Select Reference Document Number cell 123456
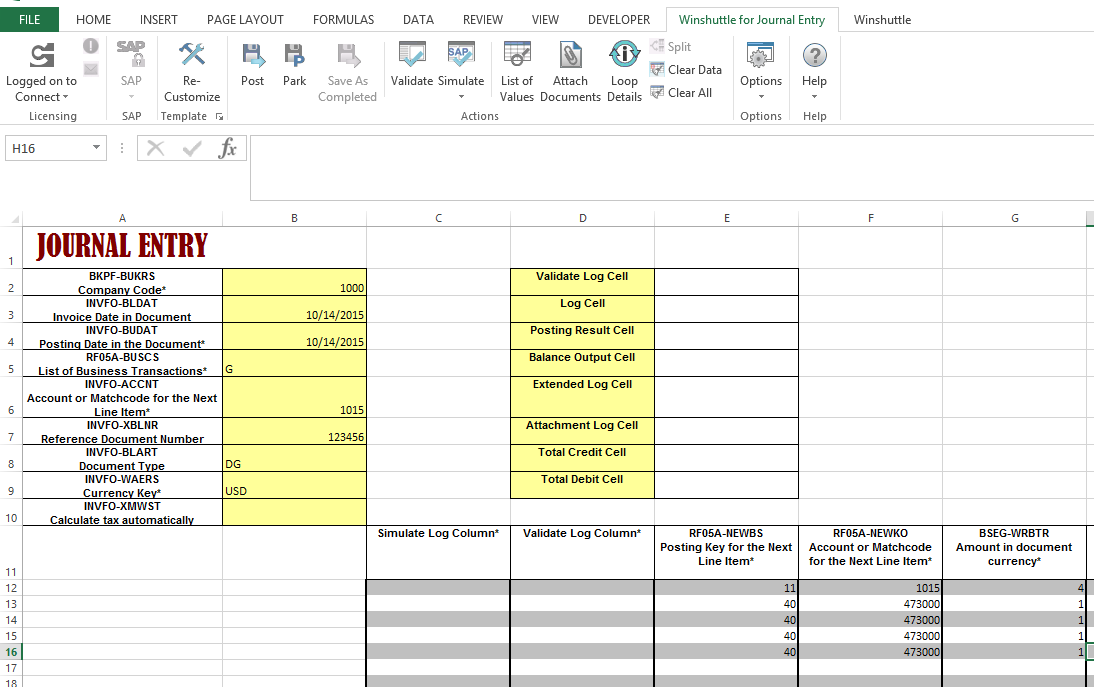 [294, 431]
